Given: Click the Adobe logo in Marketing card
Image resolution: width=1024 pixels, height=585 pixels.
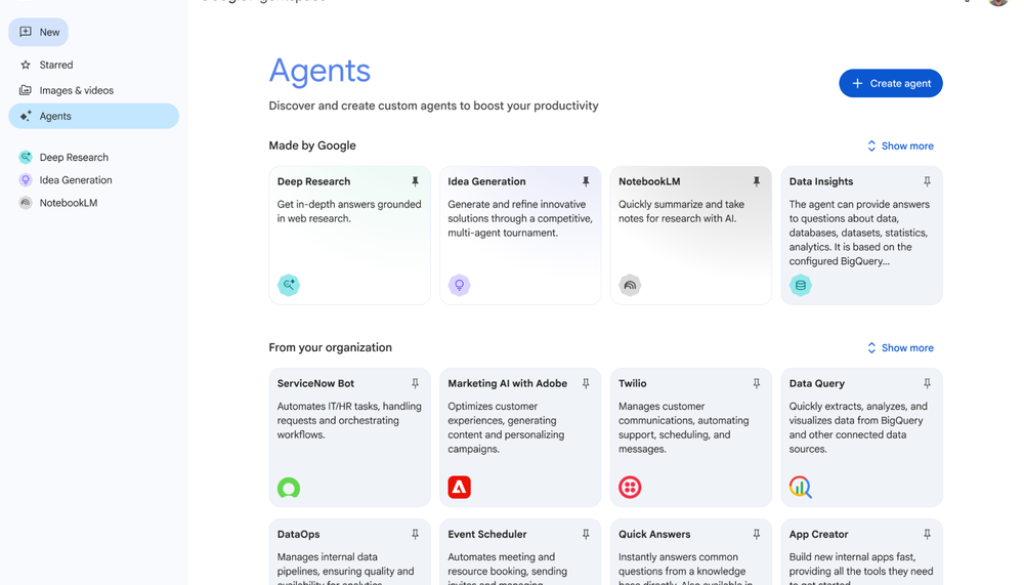Looking at the screenshot, I should point(459,487).
